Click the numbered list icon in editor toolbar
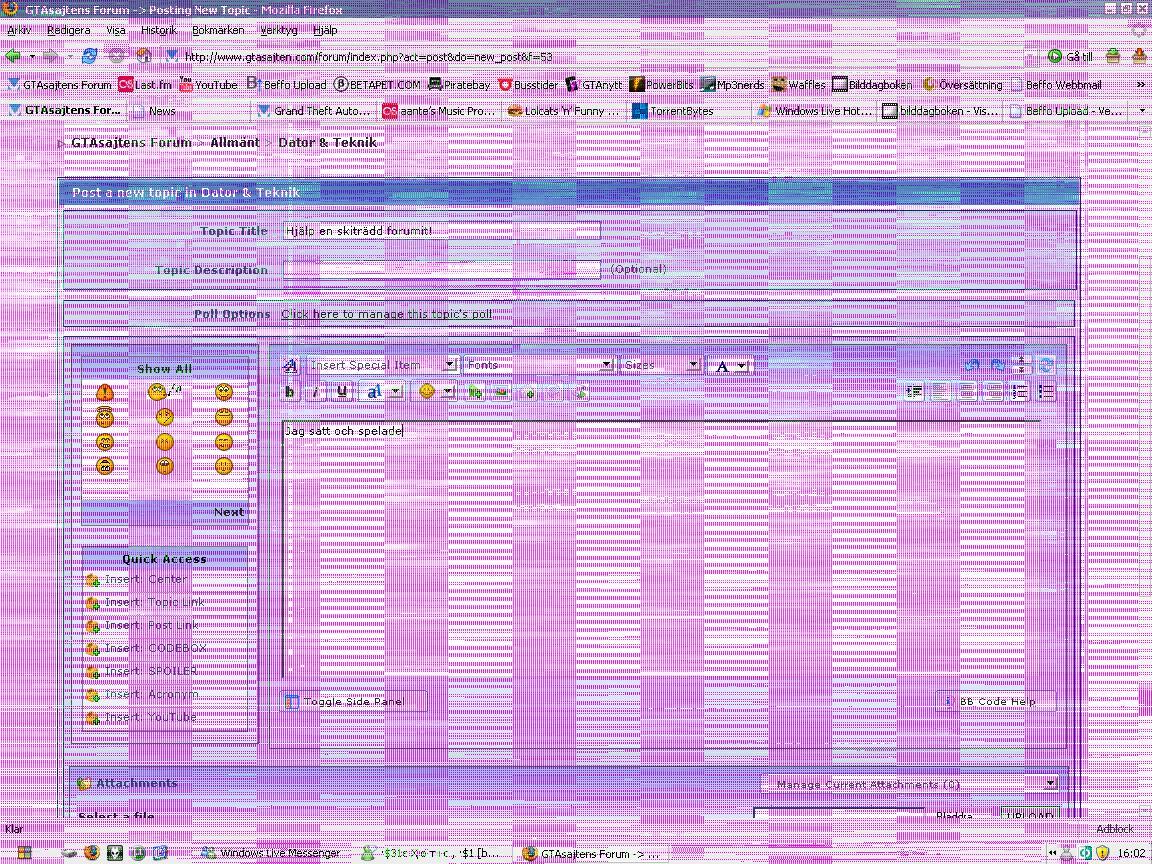Screen dimensions: 1152x864 click(x=1020, y=392)
